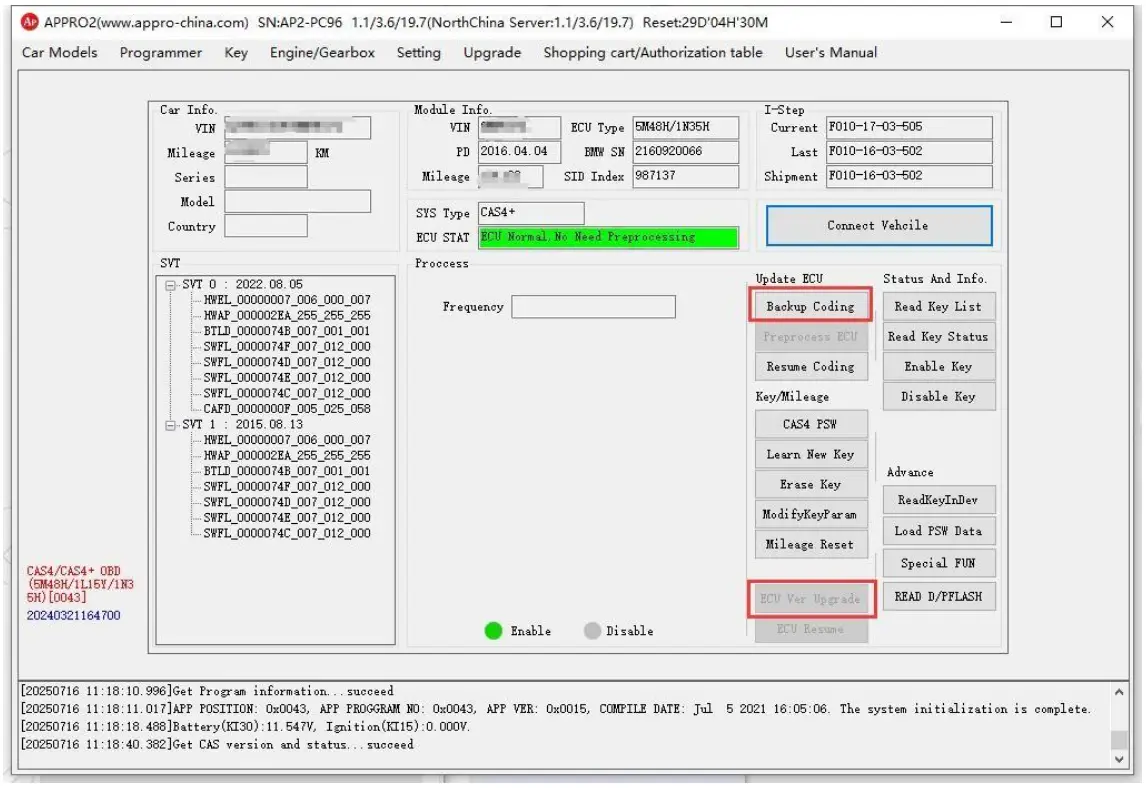This screenshot has height=792, width=1146.
Task: Open the Upgrade menu
Action: (x=493, y=53)
